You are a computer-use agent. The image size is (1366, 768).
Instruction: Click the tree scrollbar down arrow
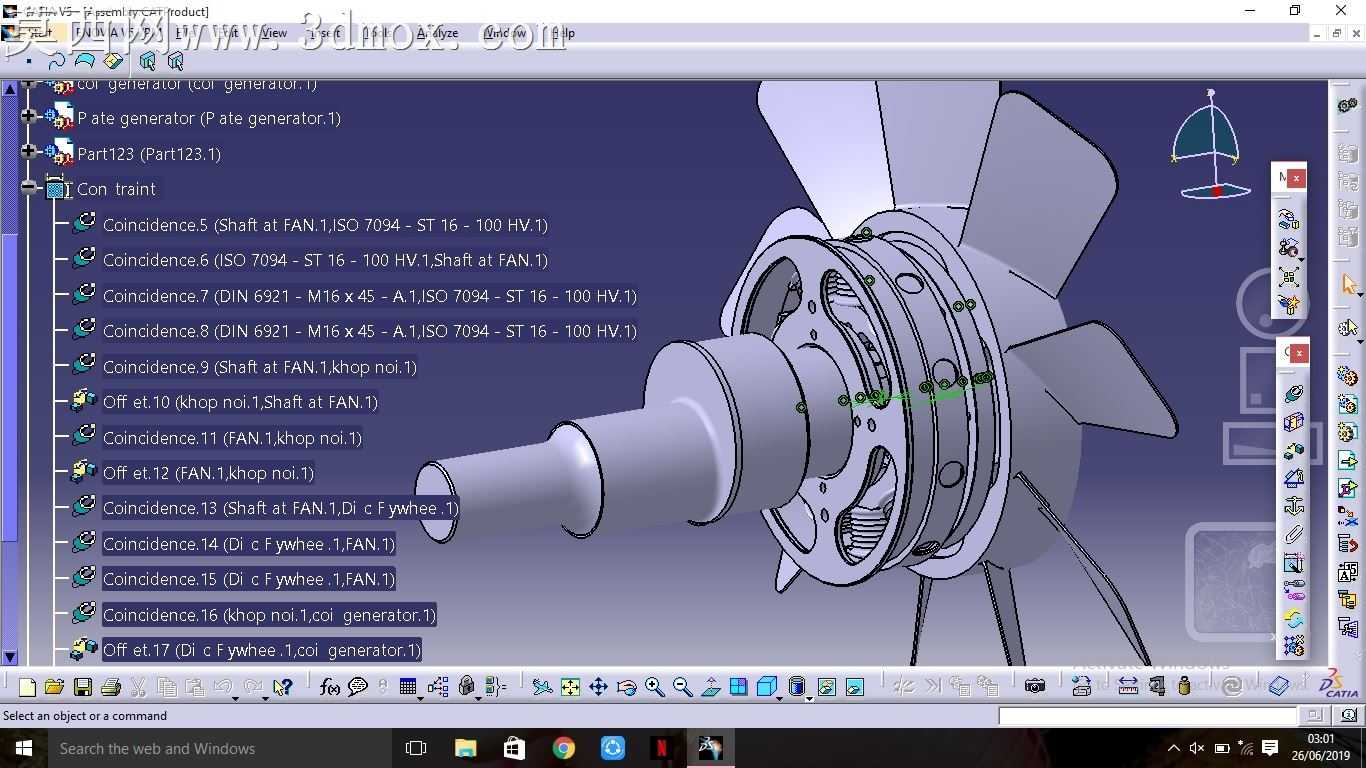10,657
